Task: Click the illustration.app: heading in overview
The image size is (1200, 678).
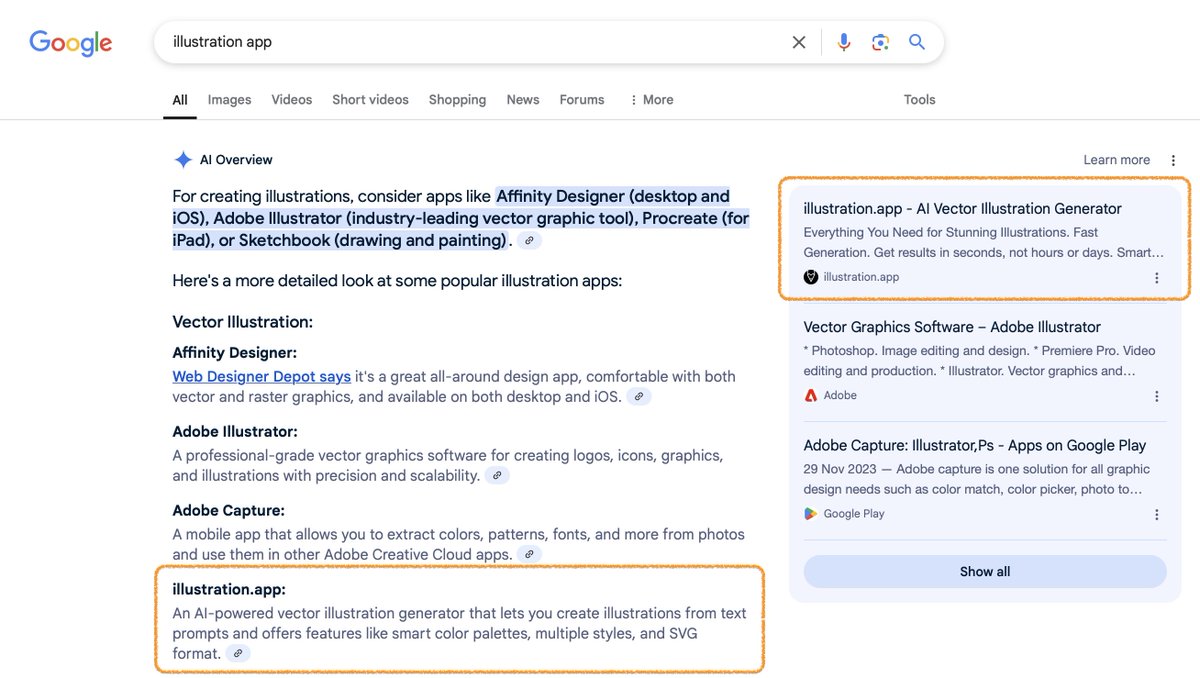Action: coord(229,590)
